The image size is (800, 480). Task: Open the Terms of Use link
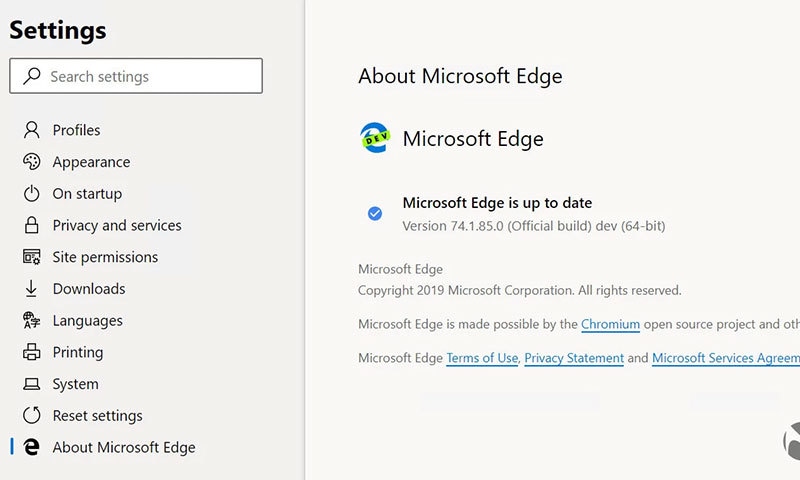482,358
